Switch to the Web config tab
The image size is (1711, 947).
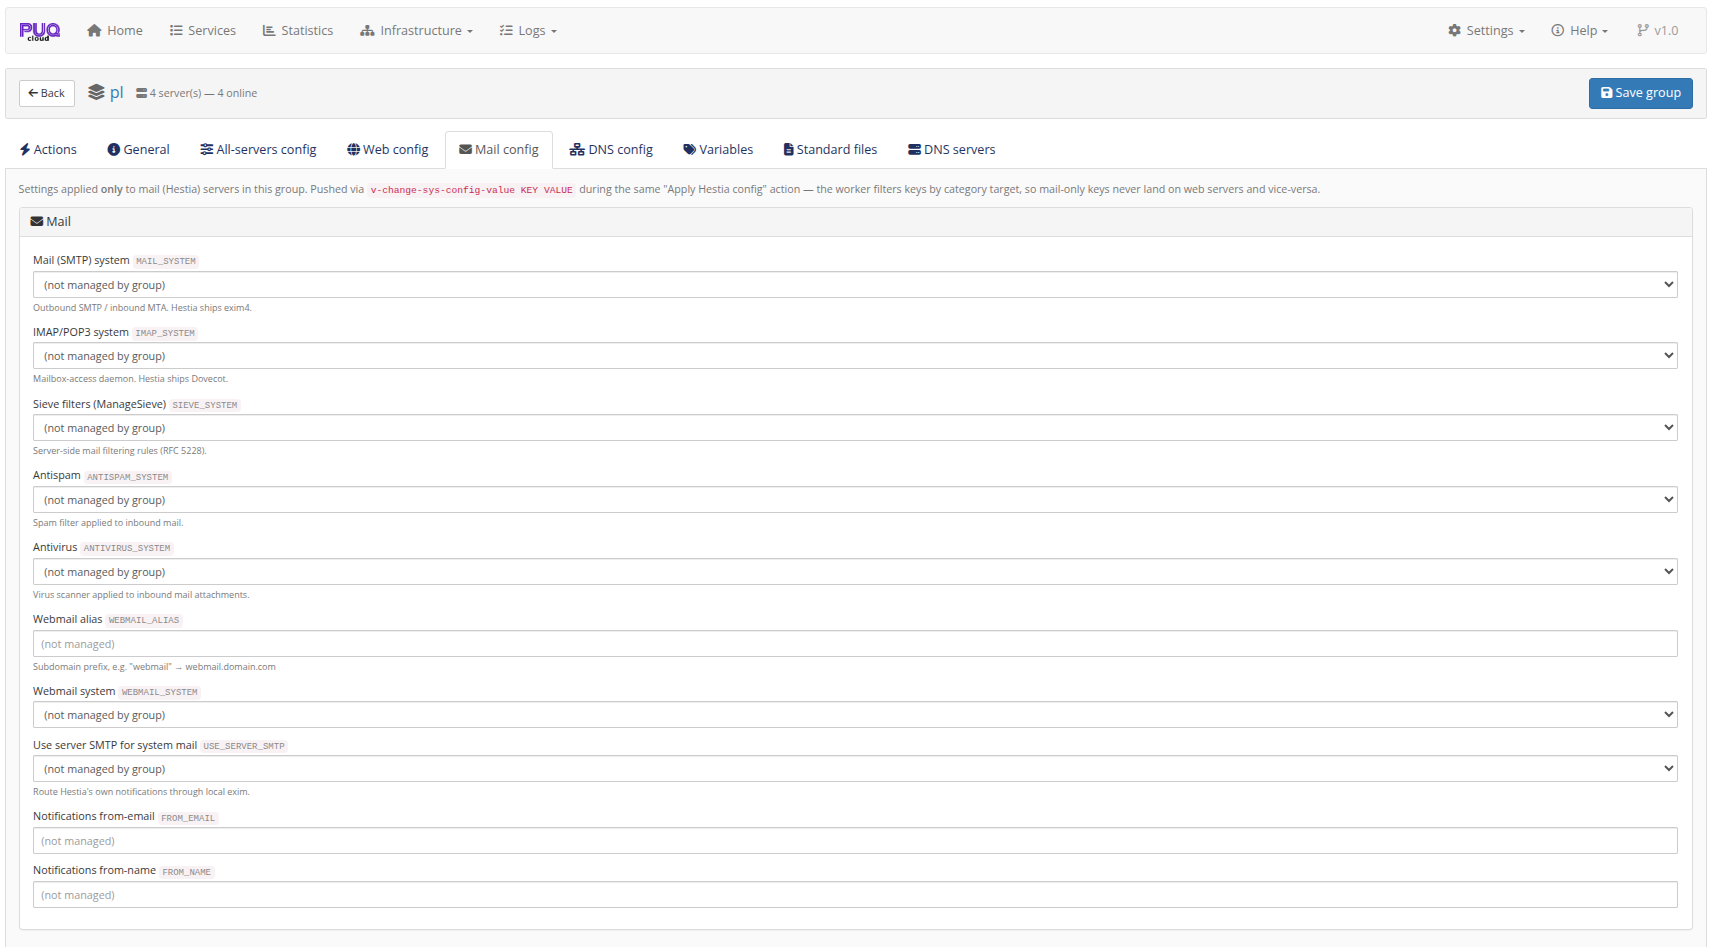coord(388,150)
